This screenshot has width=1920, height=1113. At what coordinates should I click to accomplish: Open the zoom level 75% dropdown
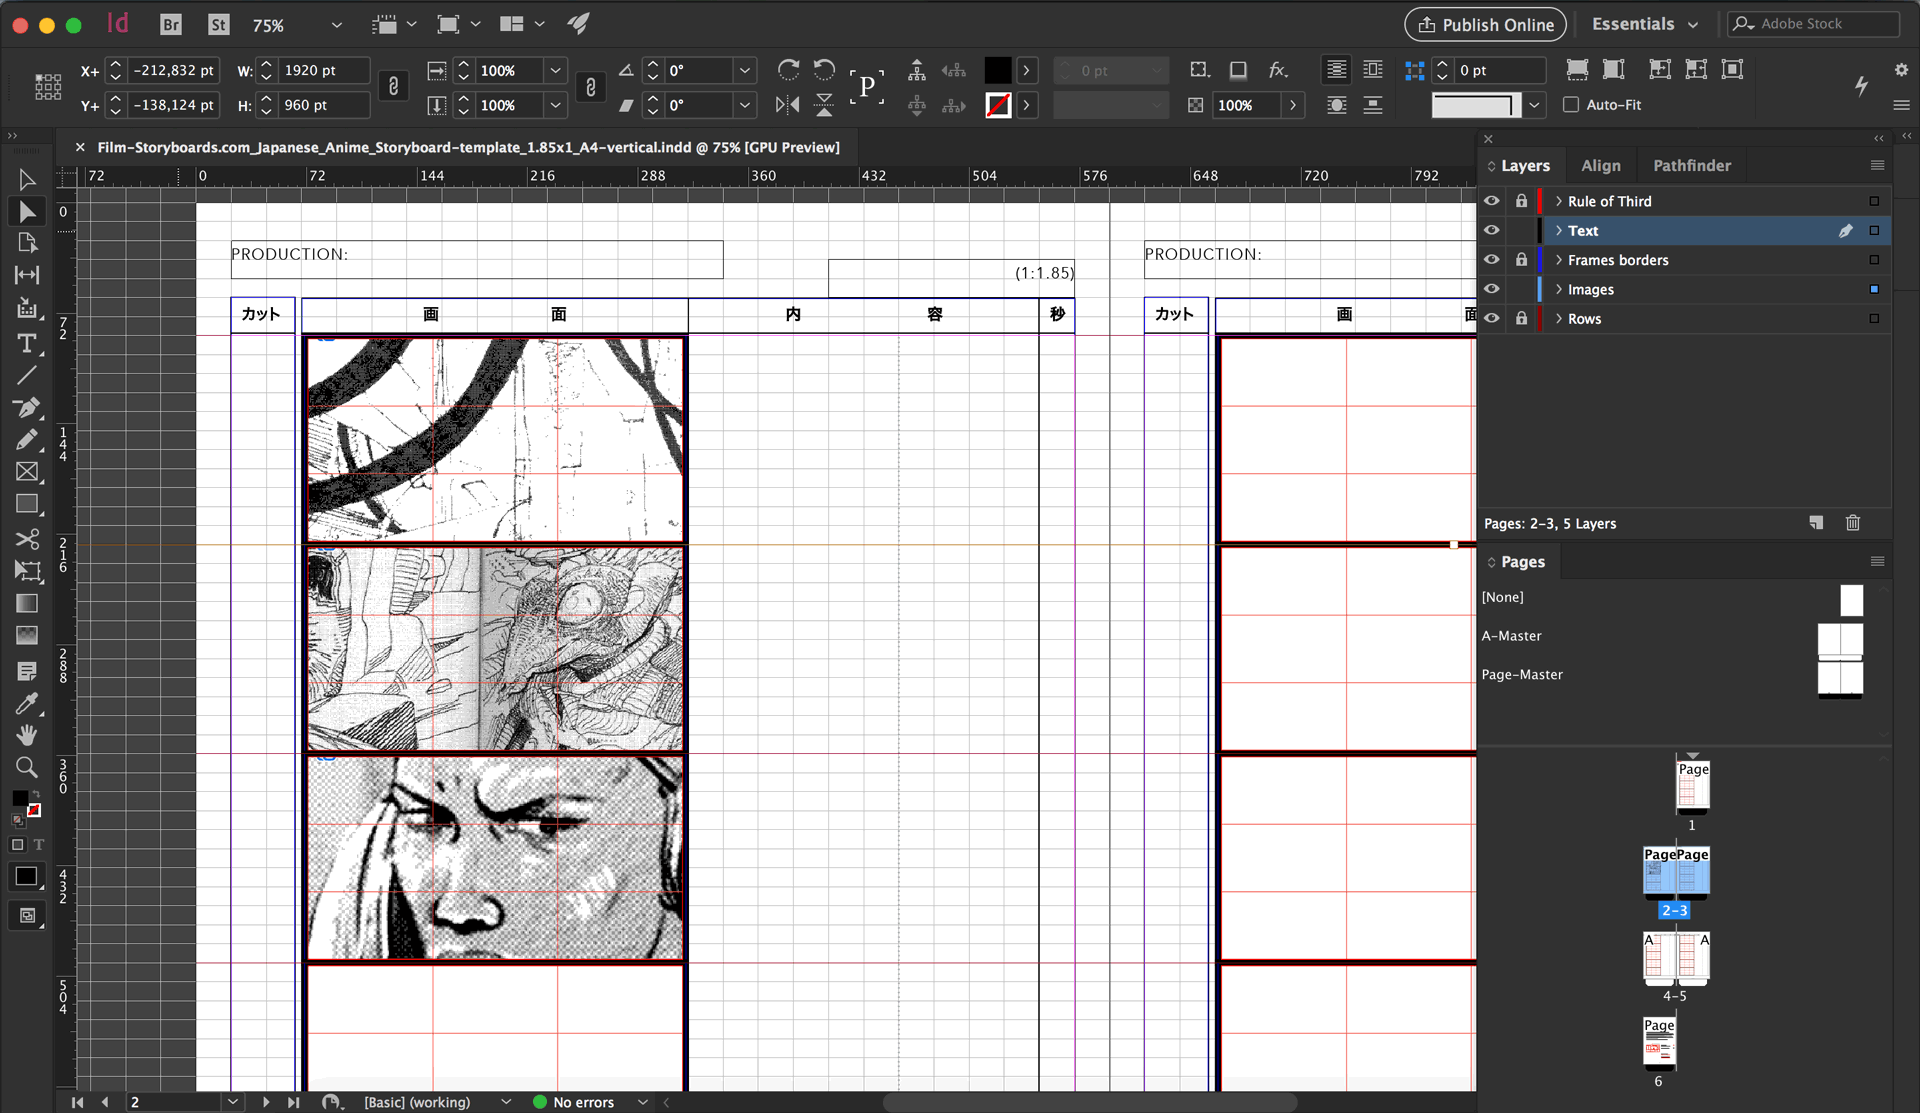point(336,25)
